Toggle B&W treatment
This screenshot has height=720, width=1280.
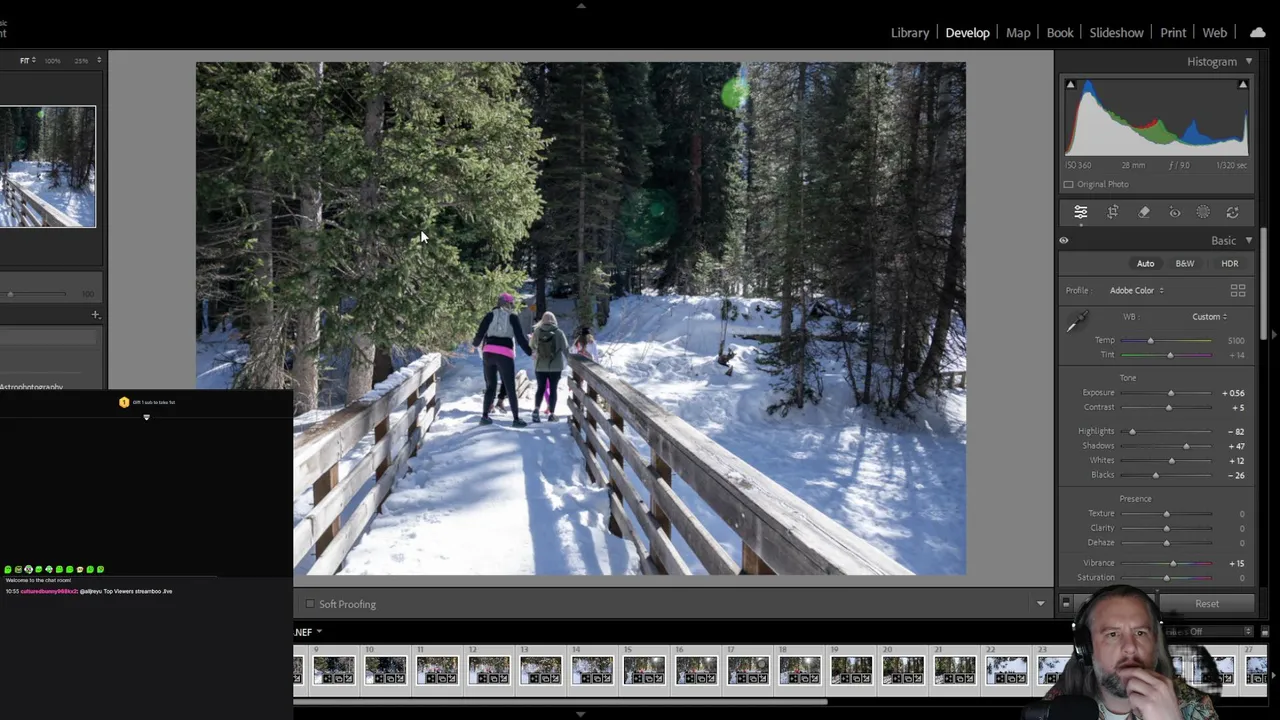tap(1185, 264)
